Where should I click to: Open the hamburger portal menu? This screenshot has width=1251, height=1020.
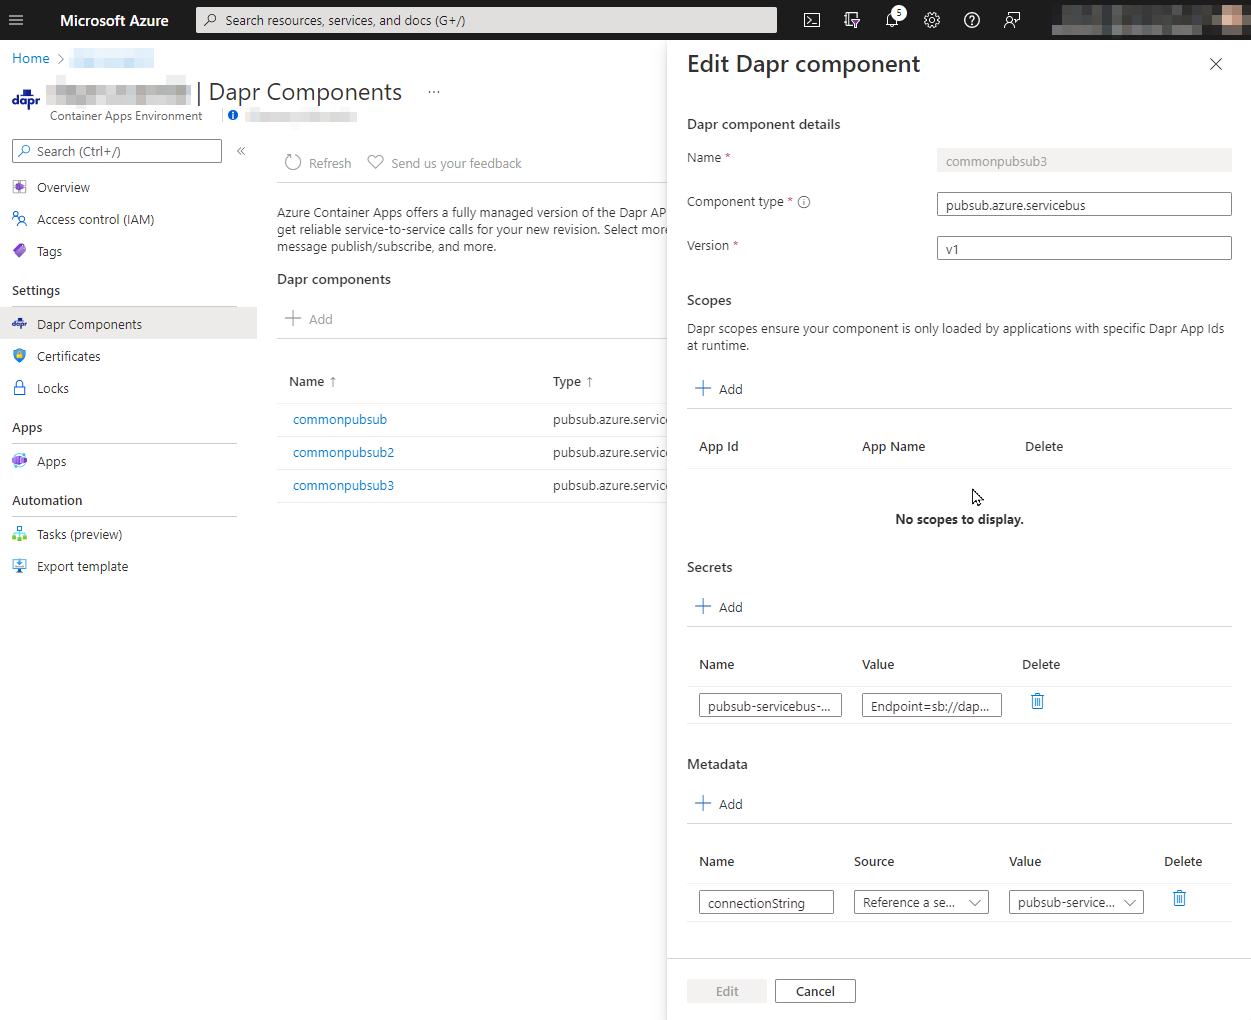[16, 20]
